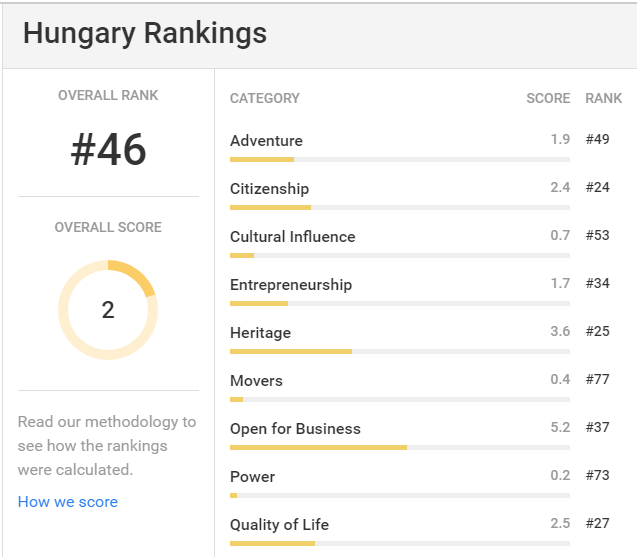Click the Adventure score progress bar
Image resolution: width=637 pixels, height=557 pixels.
[399, 159]
